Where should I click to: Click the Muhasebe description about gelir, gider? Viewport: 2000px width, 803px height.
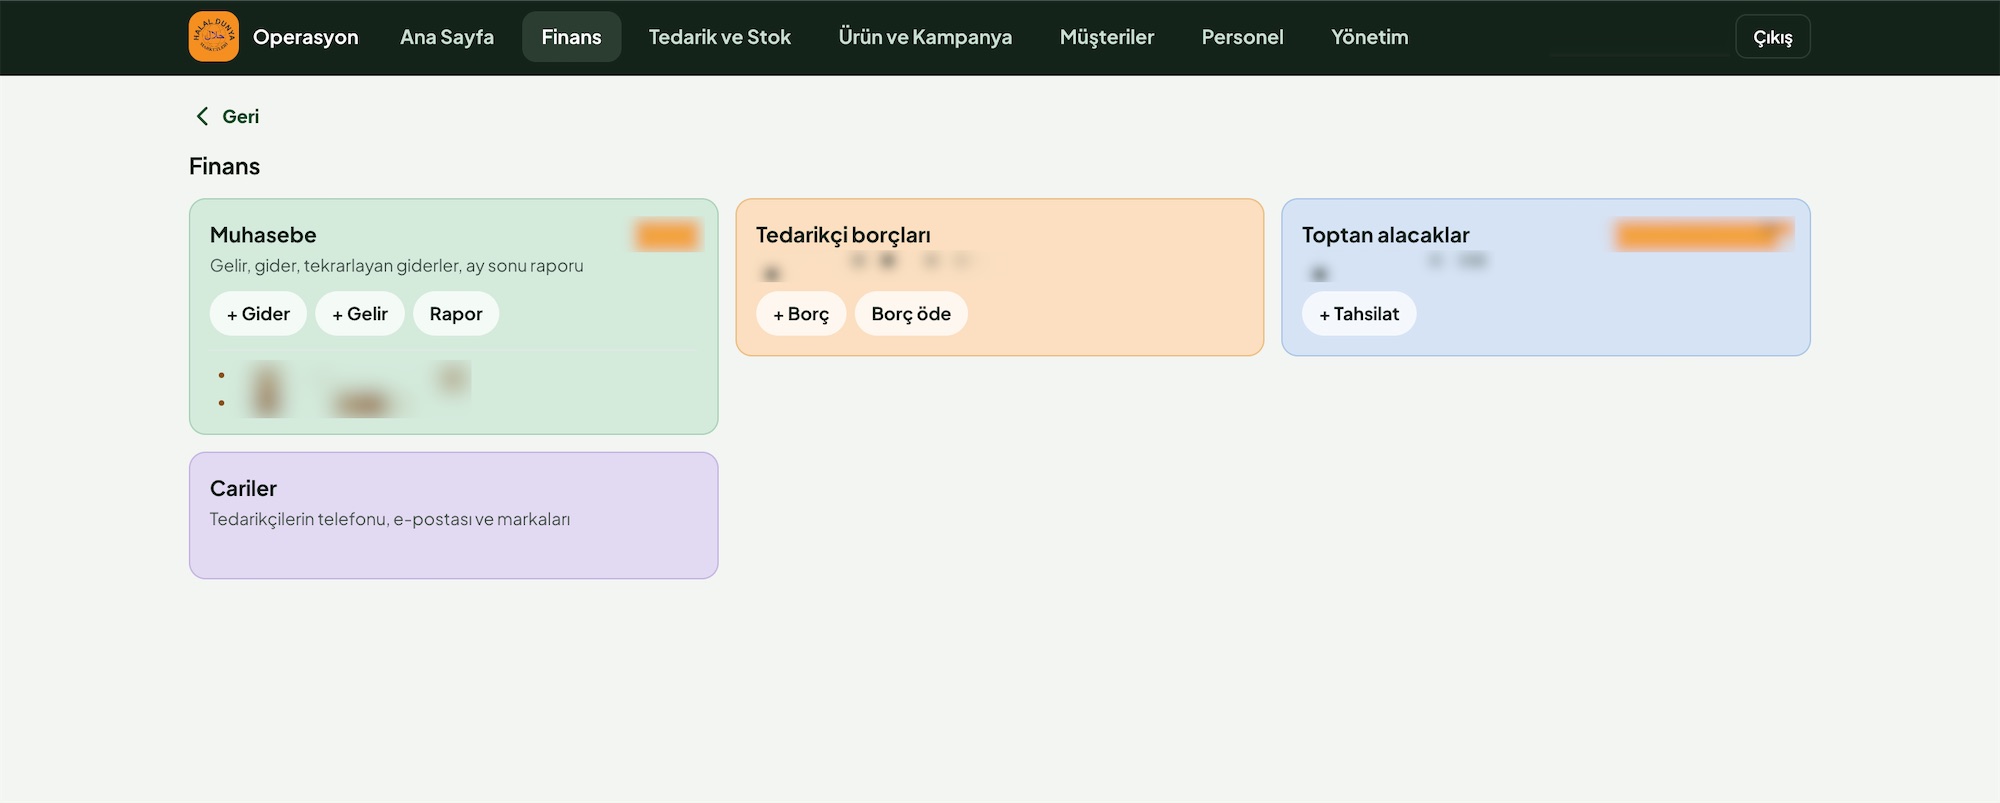(397, 266)
